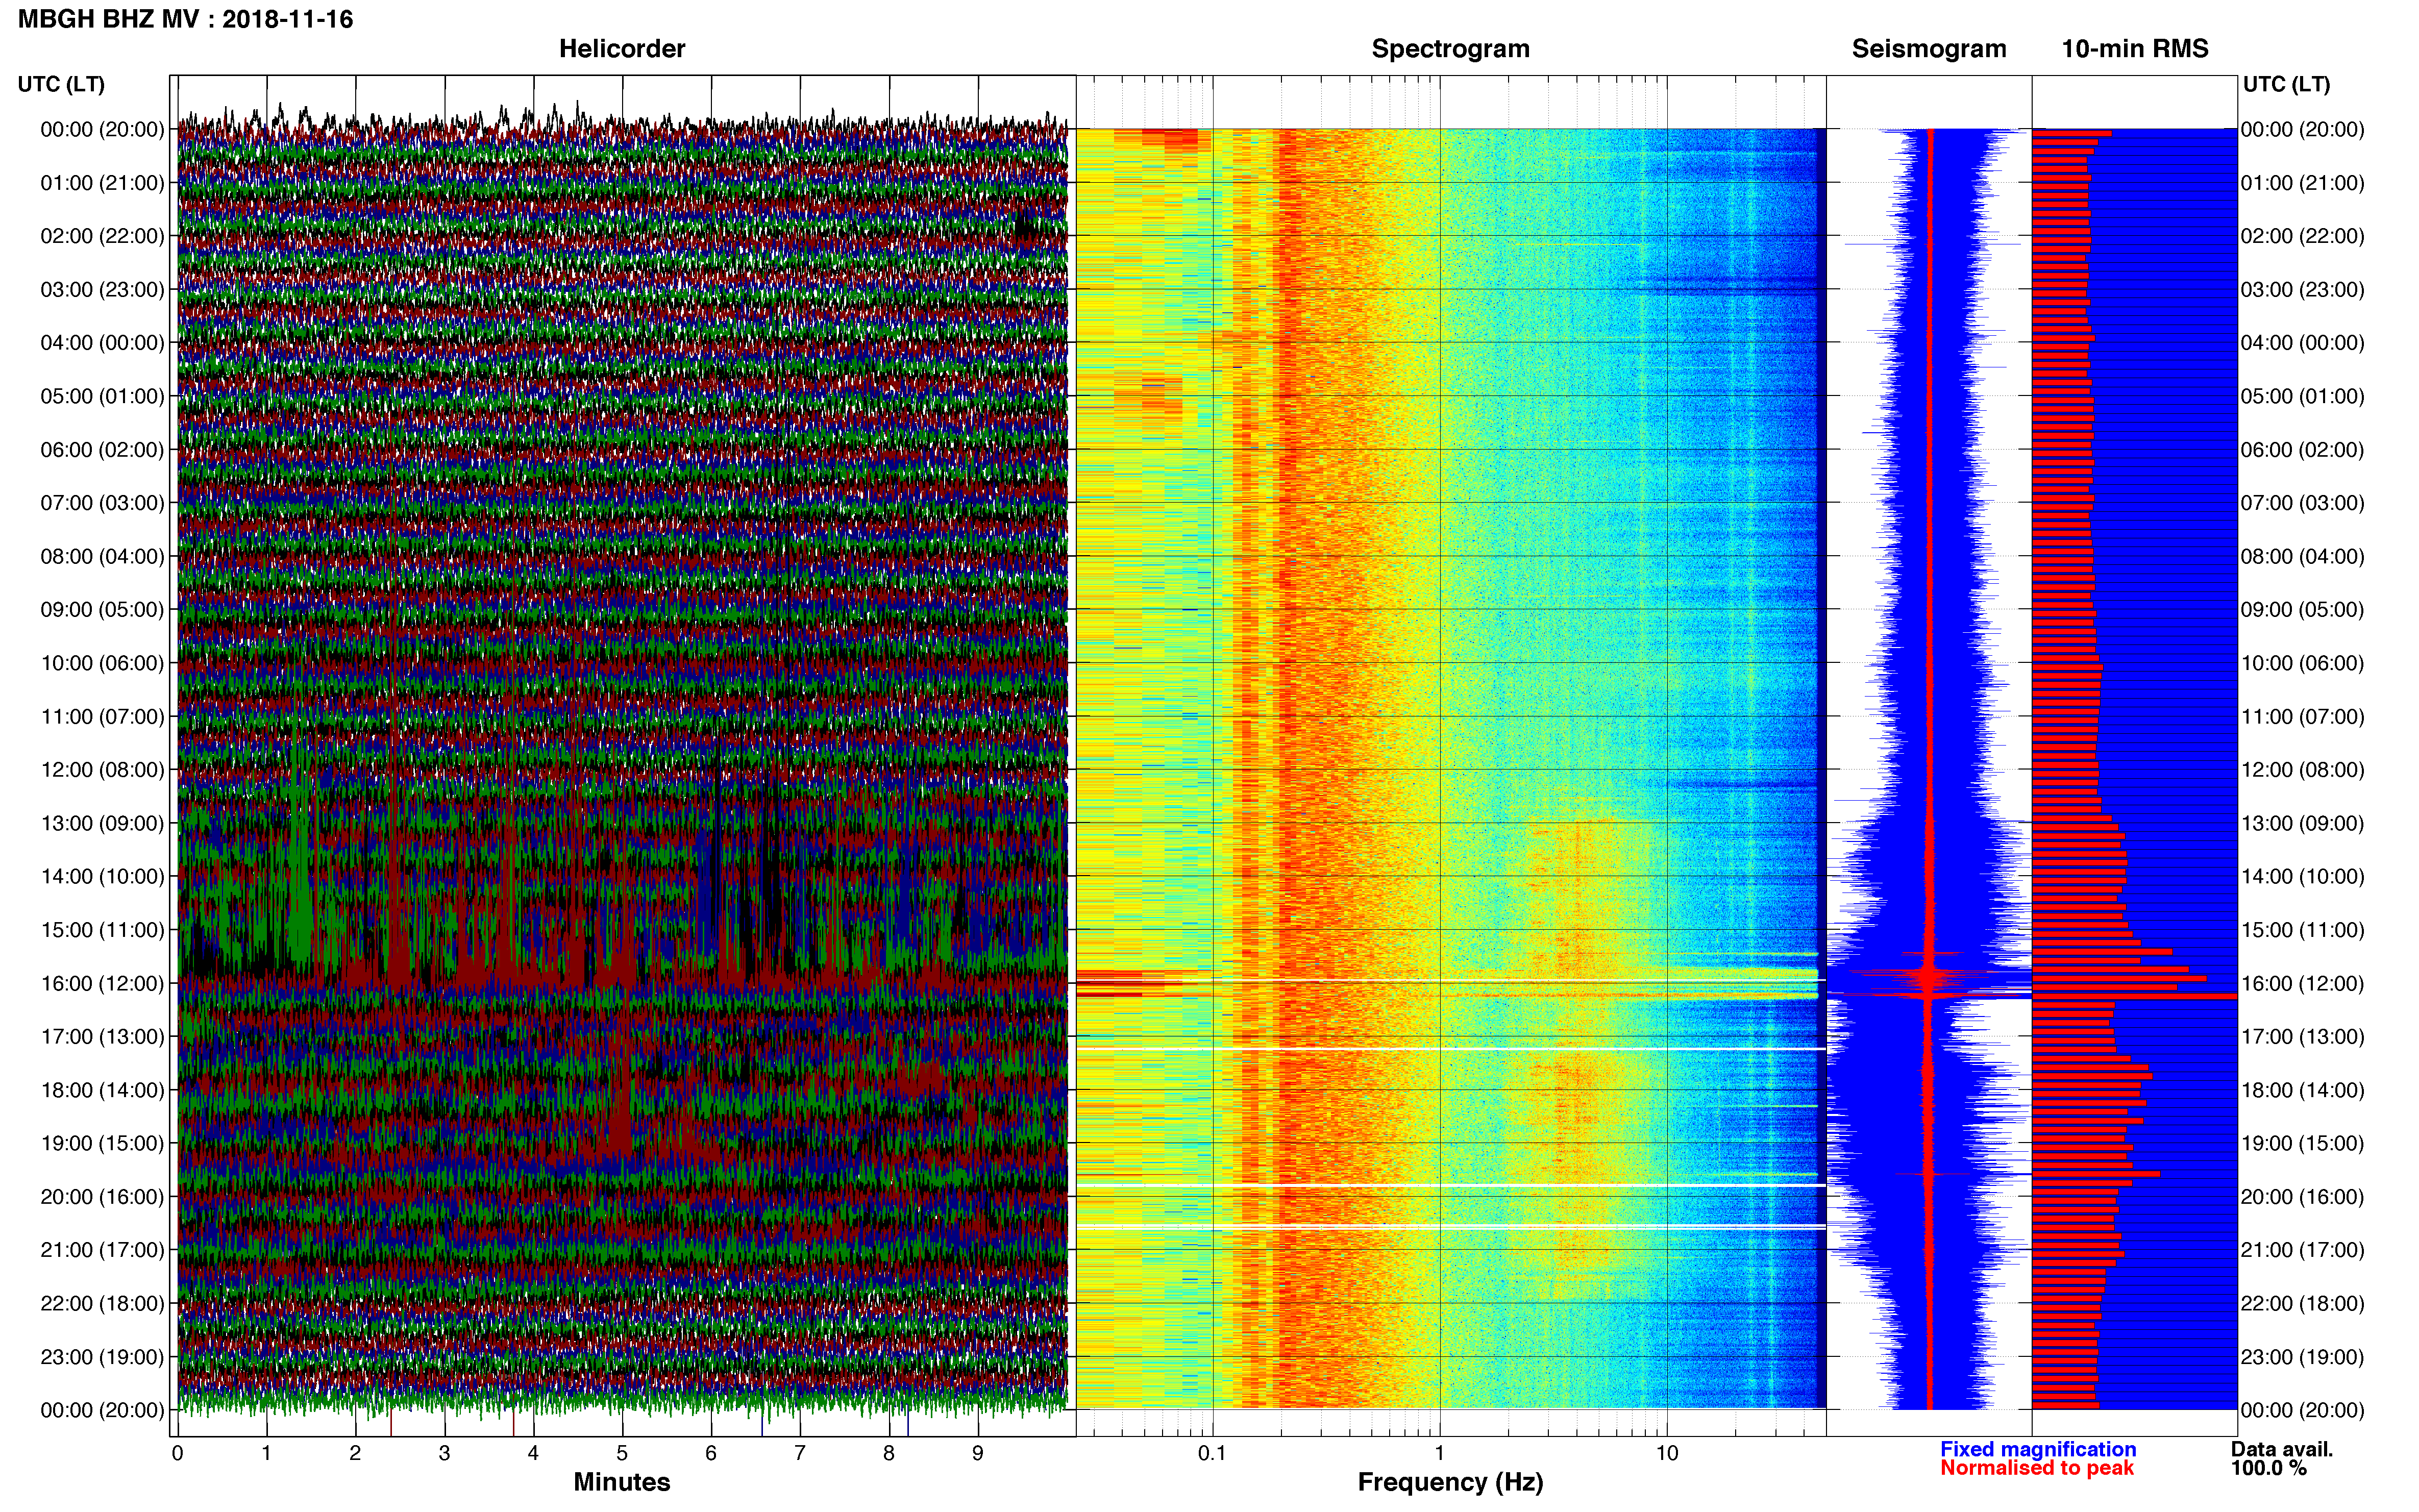This screenshot has width=2419, height=1512.
Task: Click right-side time label '03:00 (23:00)'
Action: 2303,290
